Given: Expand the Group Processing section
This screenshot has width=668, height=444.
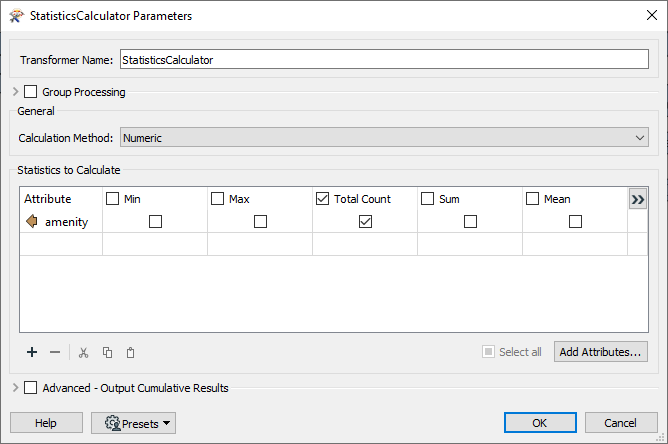Looking at the screenshot, I should [15, 92].
